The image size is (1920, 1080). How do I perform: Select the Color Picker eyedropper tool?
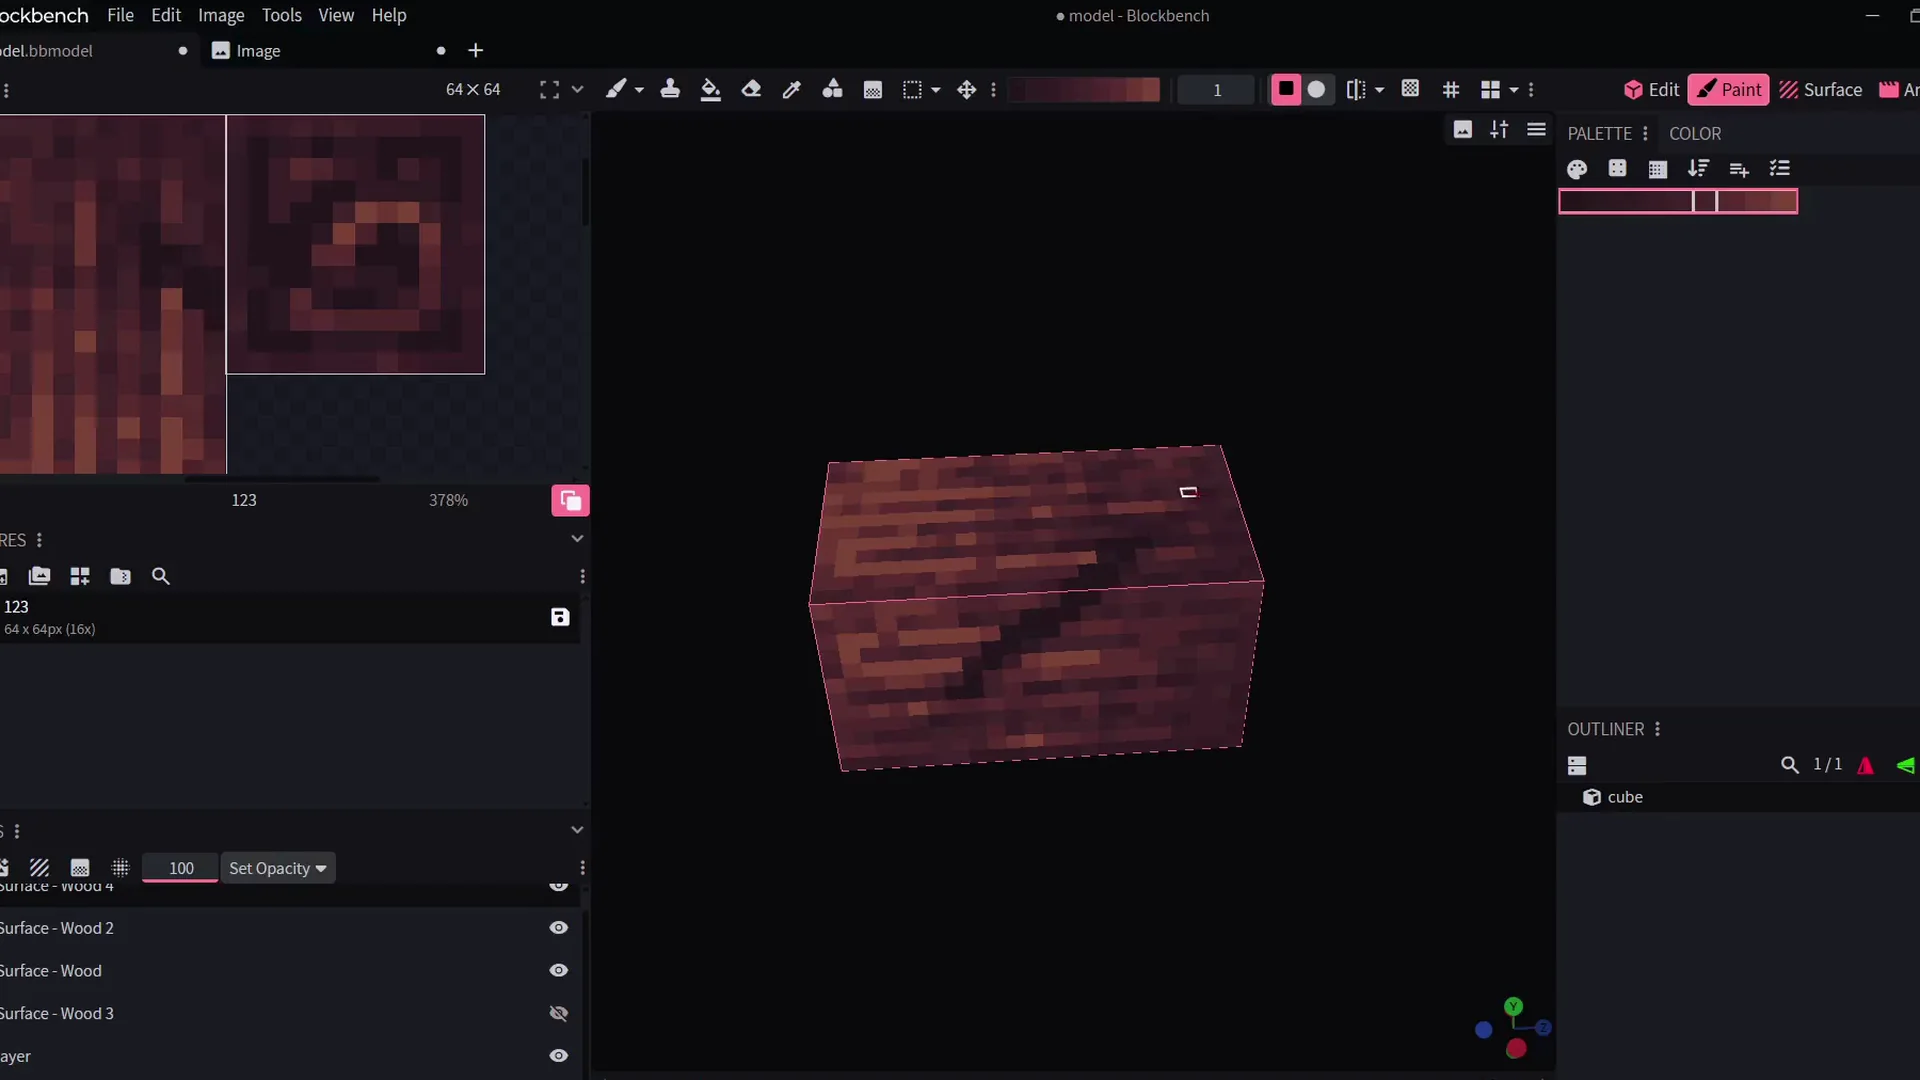click(x=791, y=90)
